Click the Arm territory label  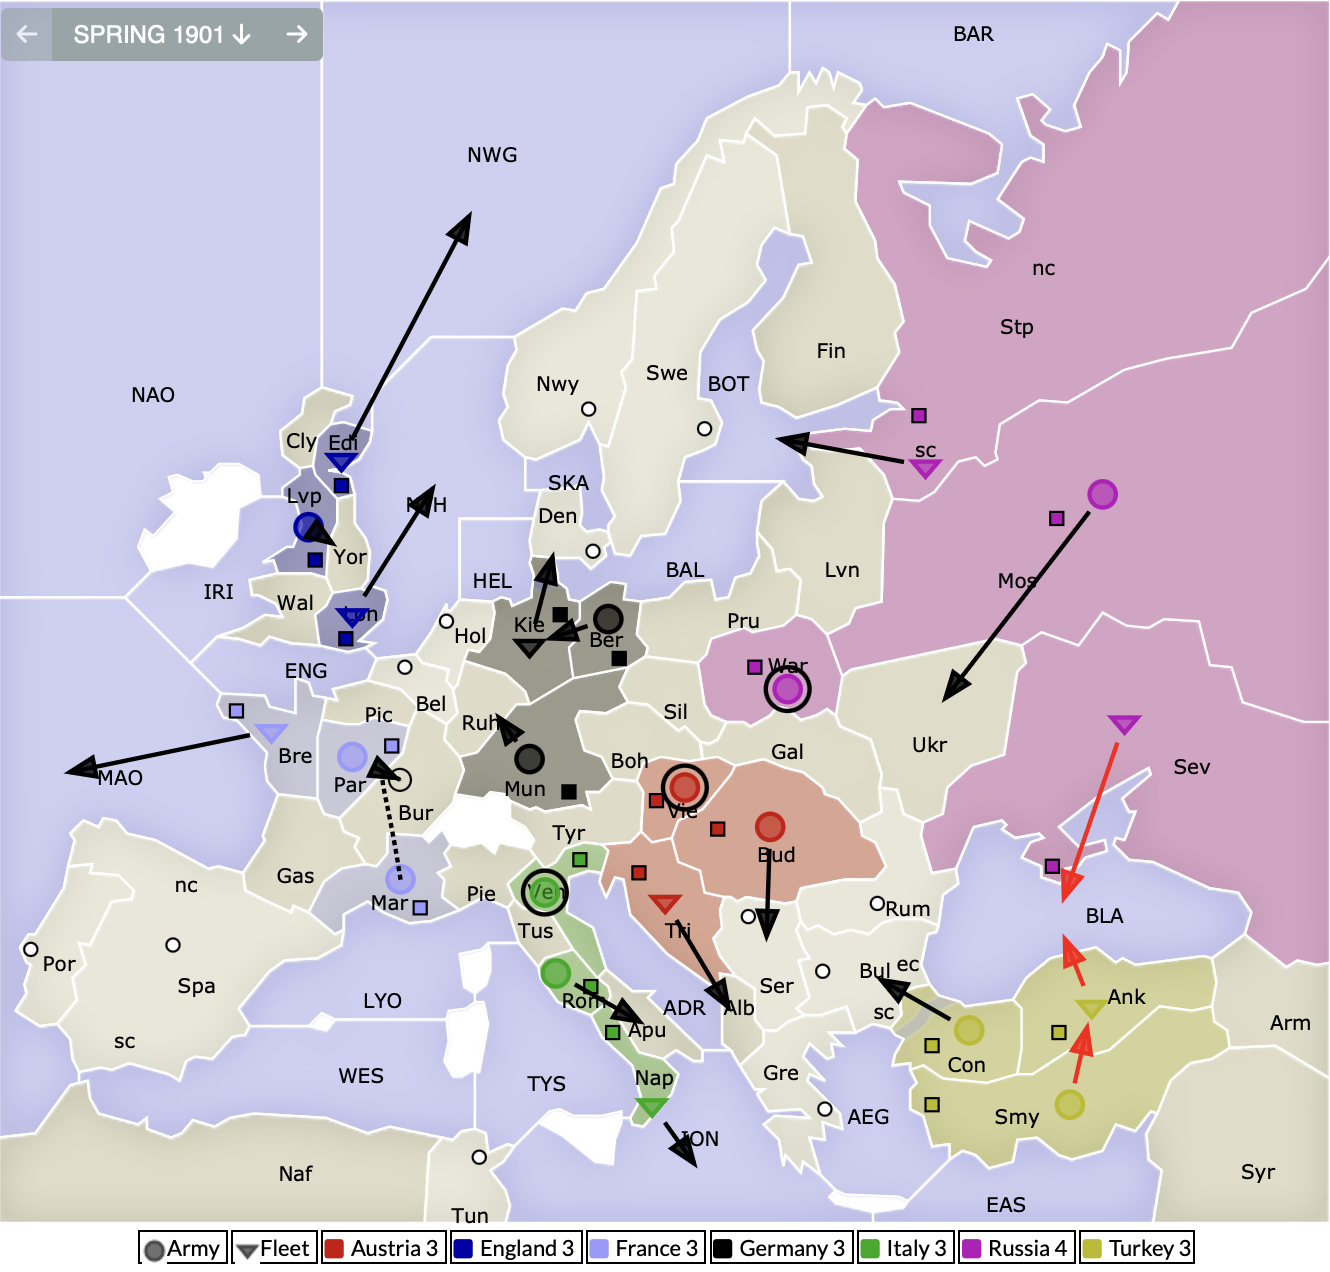point(1290,1023)
